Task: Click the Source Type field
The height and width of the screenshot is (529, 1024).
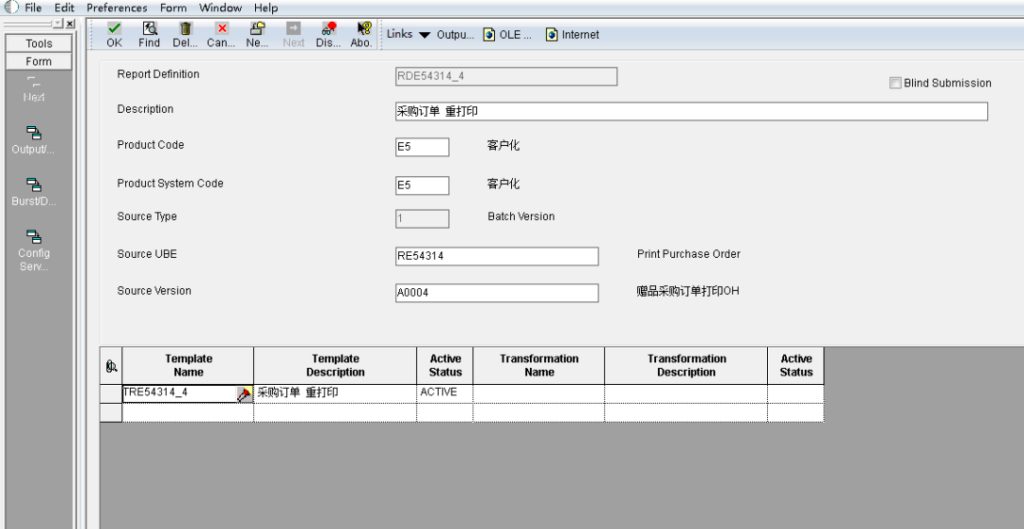Action: [x=422, y=219]
